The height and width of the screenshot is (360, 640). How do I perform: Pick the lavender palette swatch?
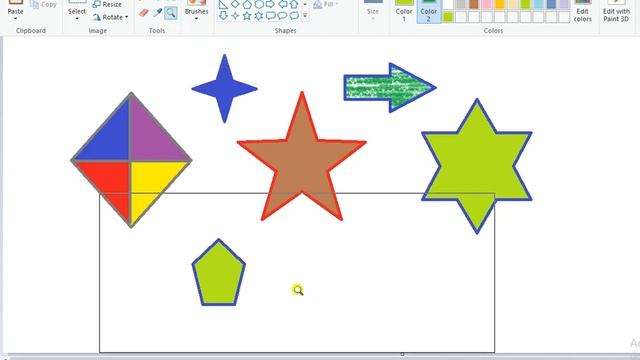click(564, 4)
